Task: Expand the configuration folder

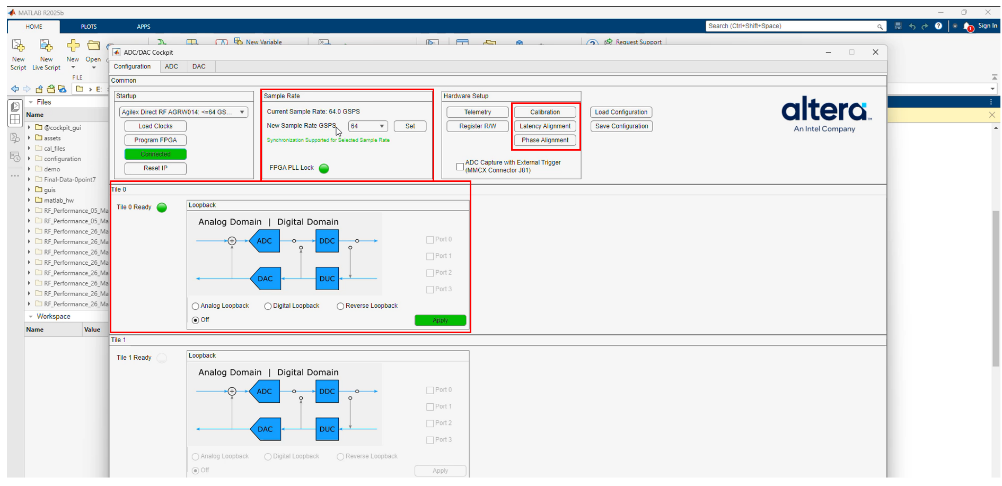Action: pyautogui.click(x=29, y=158)
